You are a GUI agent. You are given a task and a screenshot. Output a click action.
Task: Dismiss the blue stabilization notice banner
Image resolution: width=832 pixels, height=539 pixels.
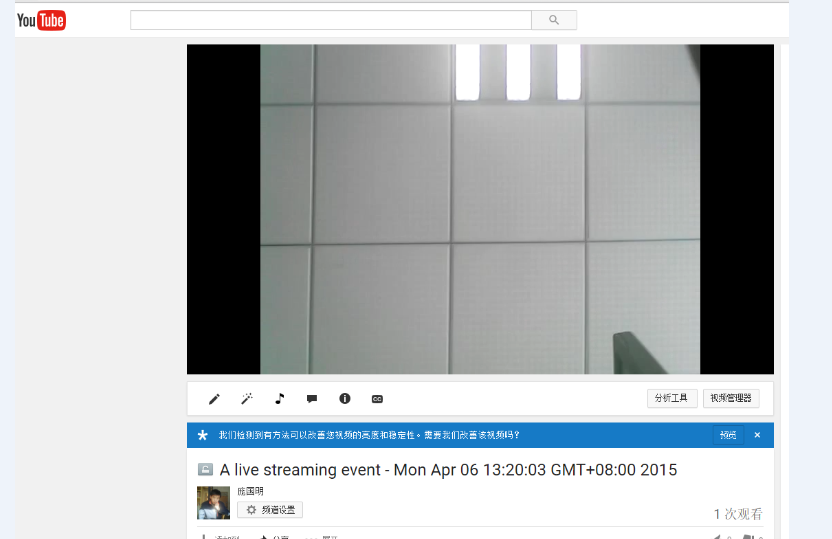pos(757,435)
